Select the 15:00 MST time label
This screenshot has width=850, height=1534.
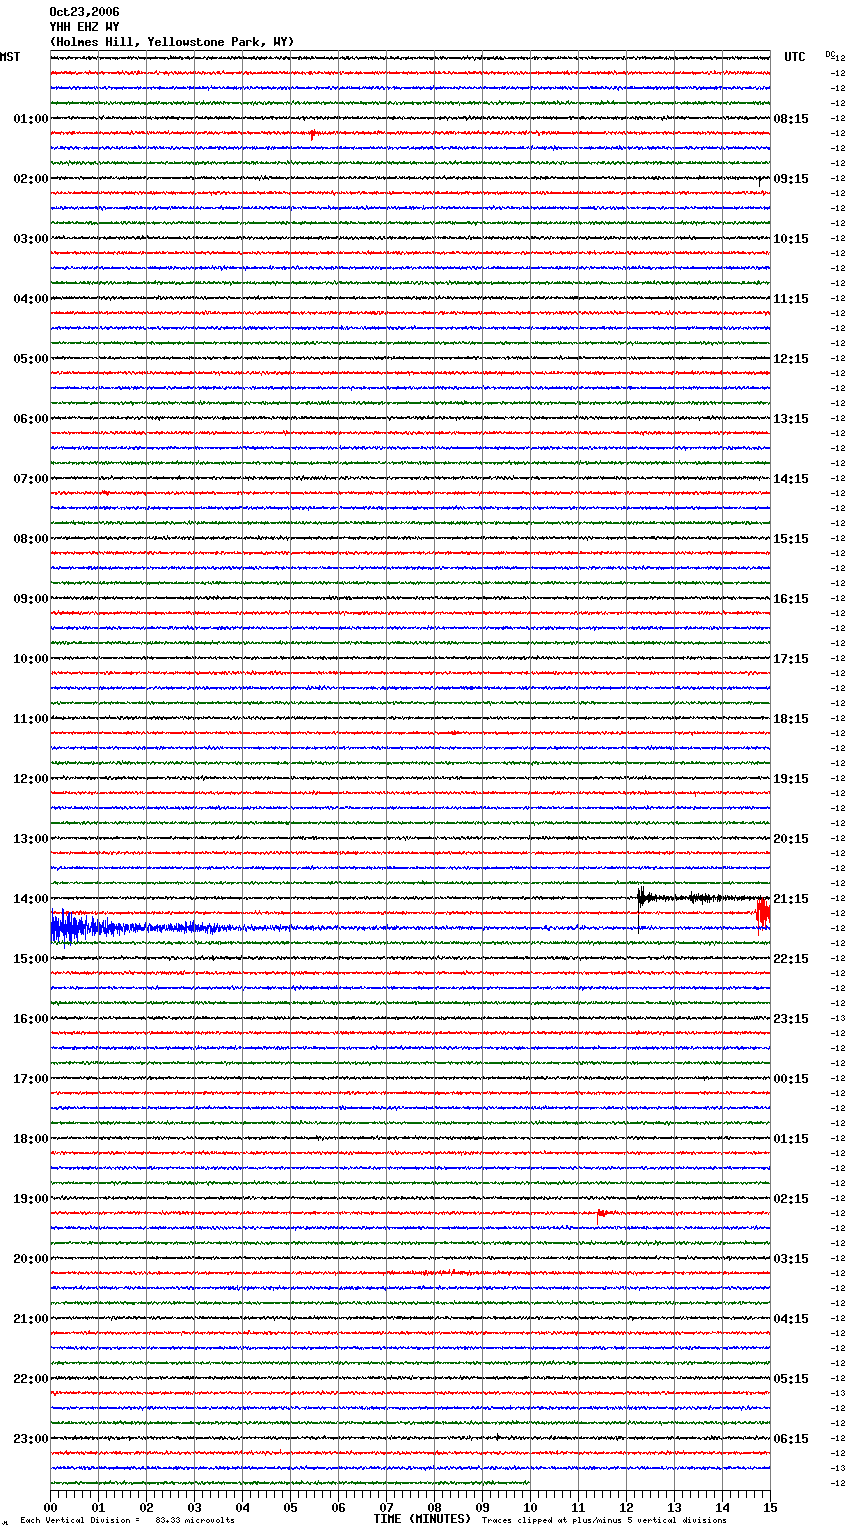click(x=31, y=959)
